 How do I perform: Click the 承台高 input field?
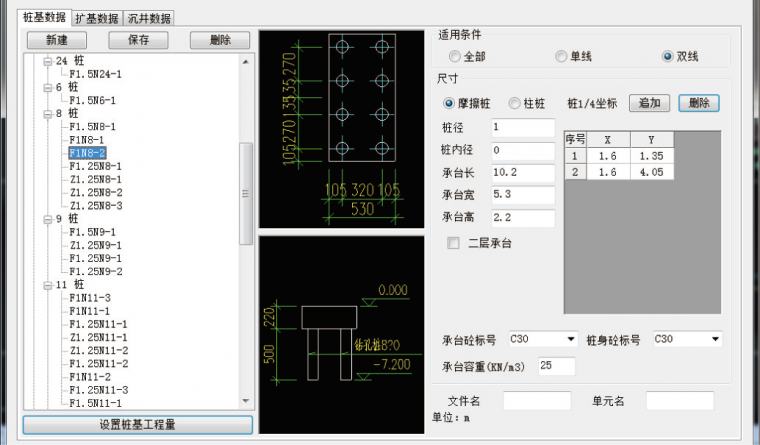(x=523, y=218)
